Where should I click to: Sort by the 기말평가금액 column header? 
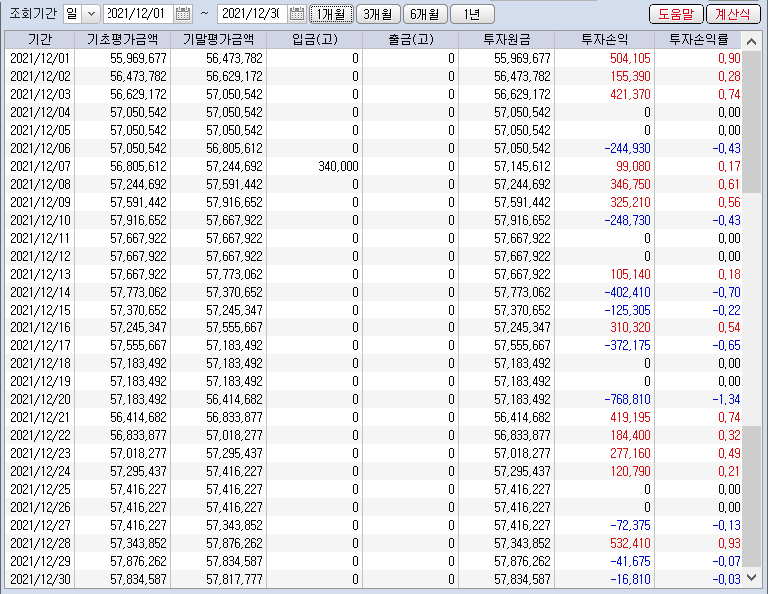pos(219,39)
